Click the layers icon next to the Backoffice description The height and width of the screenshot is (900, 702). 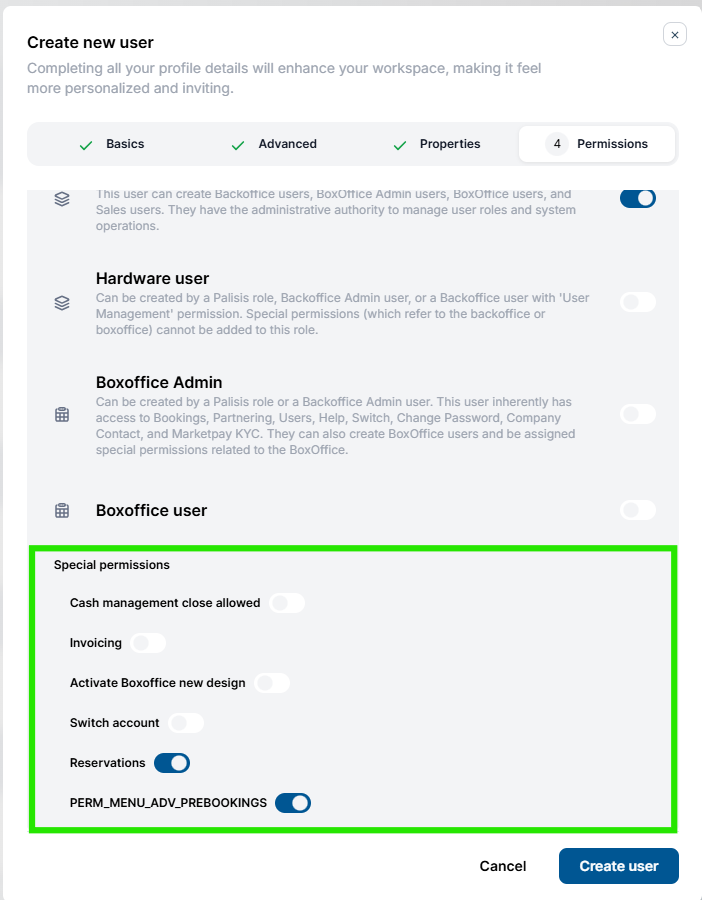tap(62, 199)
